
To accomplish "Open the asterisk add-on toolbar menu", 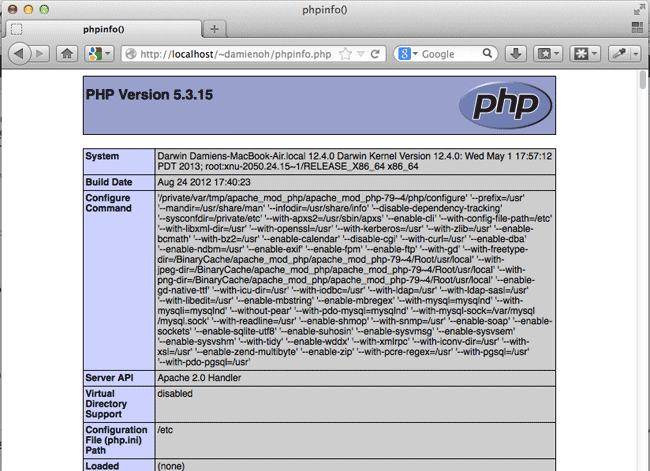I will (x=585, y=54).
